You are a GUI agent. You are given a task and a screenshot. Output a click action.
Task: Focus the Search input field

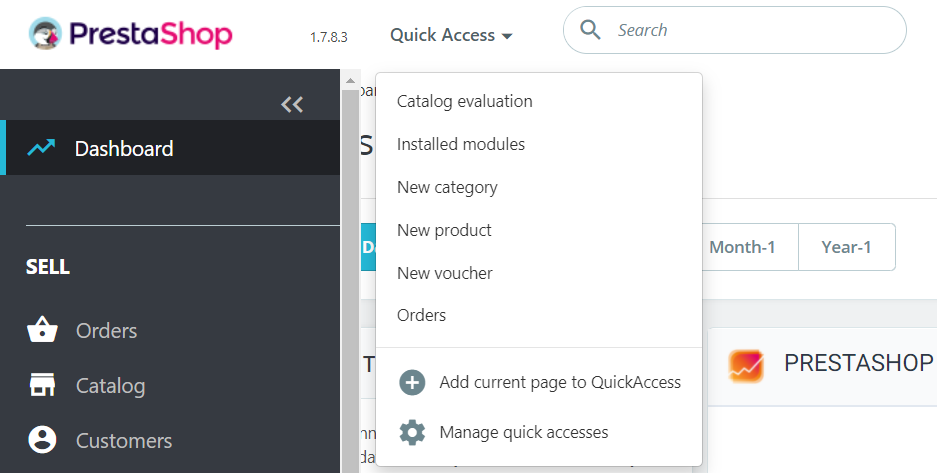tap(750, 30)
